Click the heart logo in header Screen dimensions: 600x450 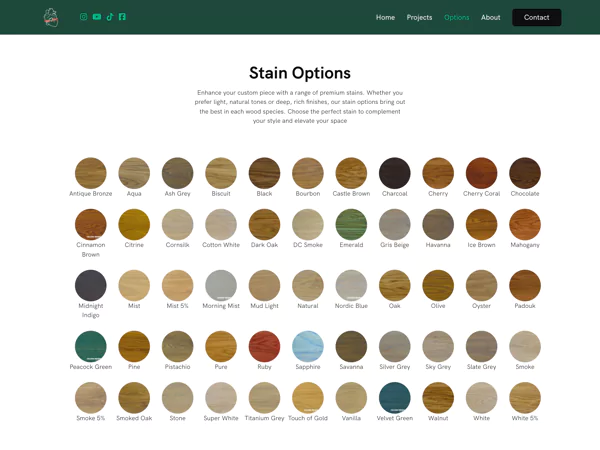(51, 18)
